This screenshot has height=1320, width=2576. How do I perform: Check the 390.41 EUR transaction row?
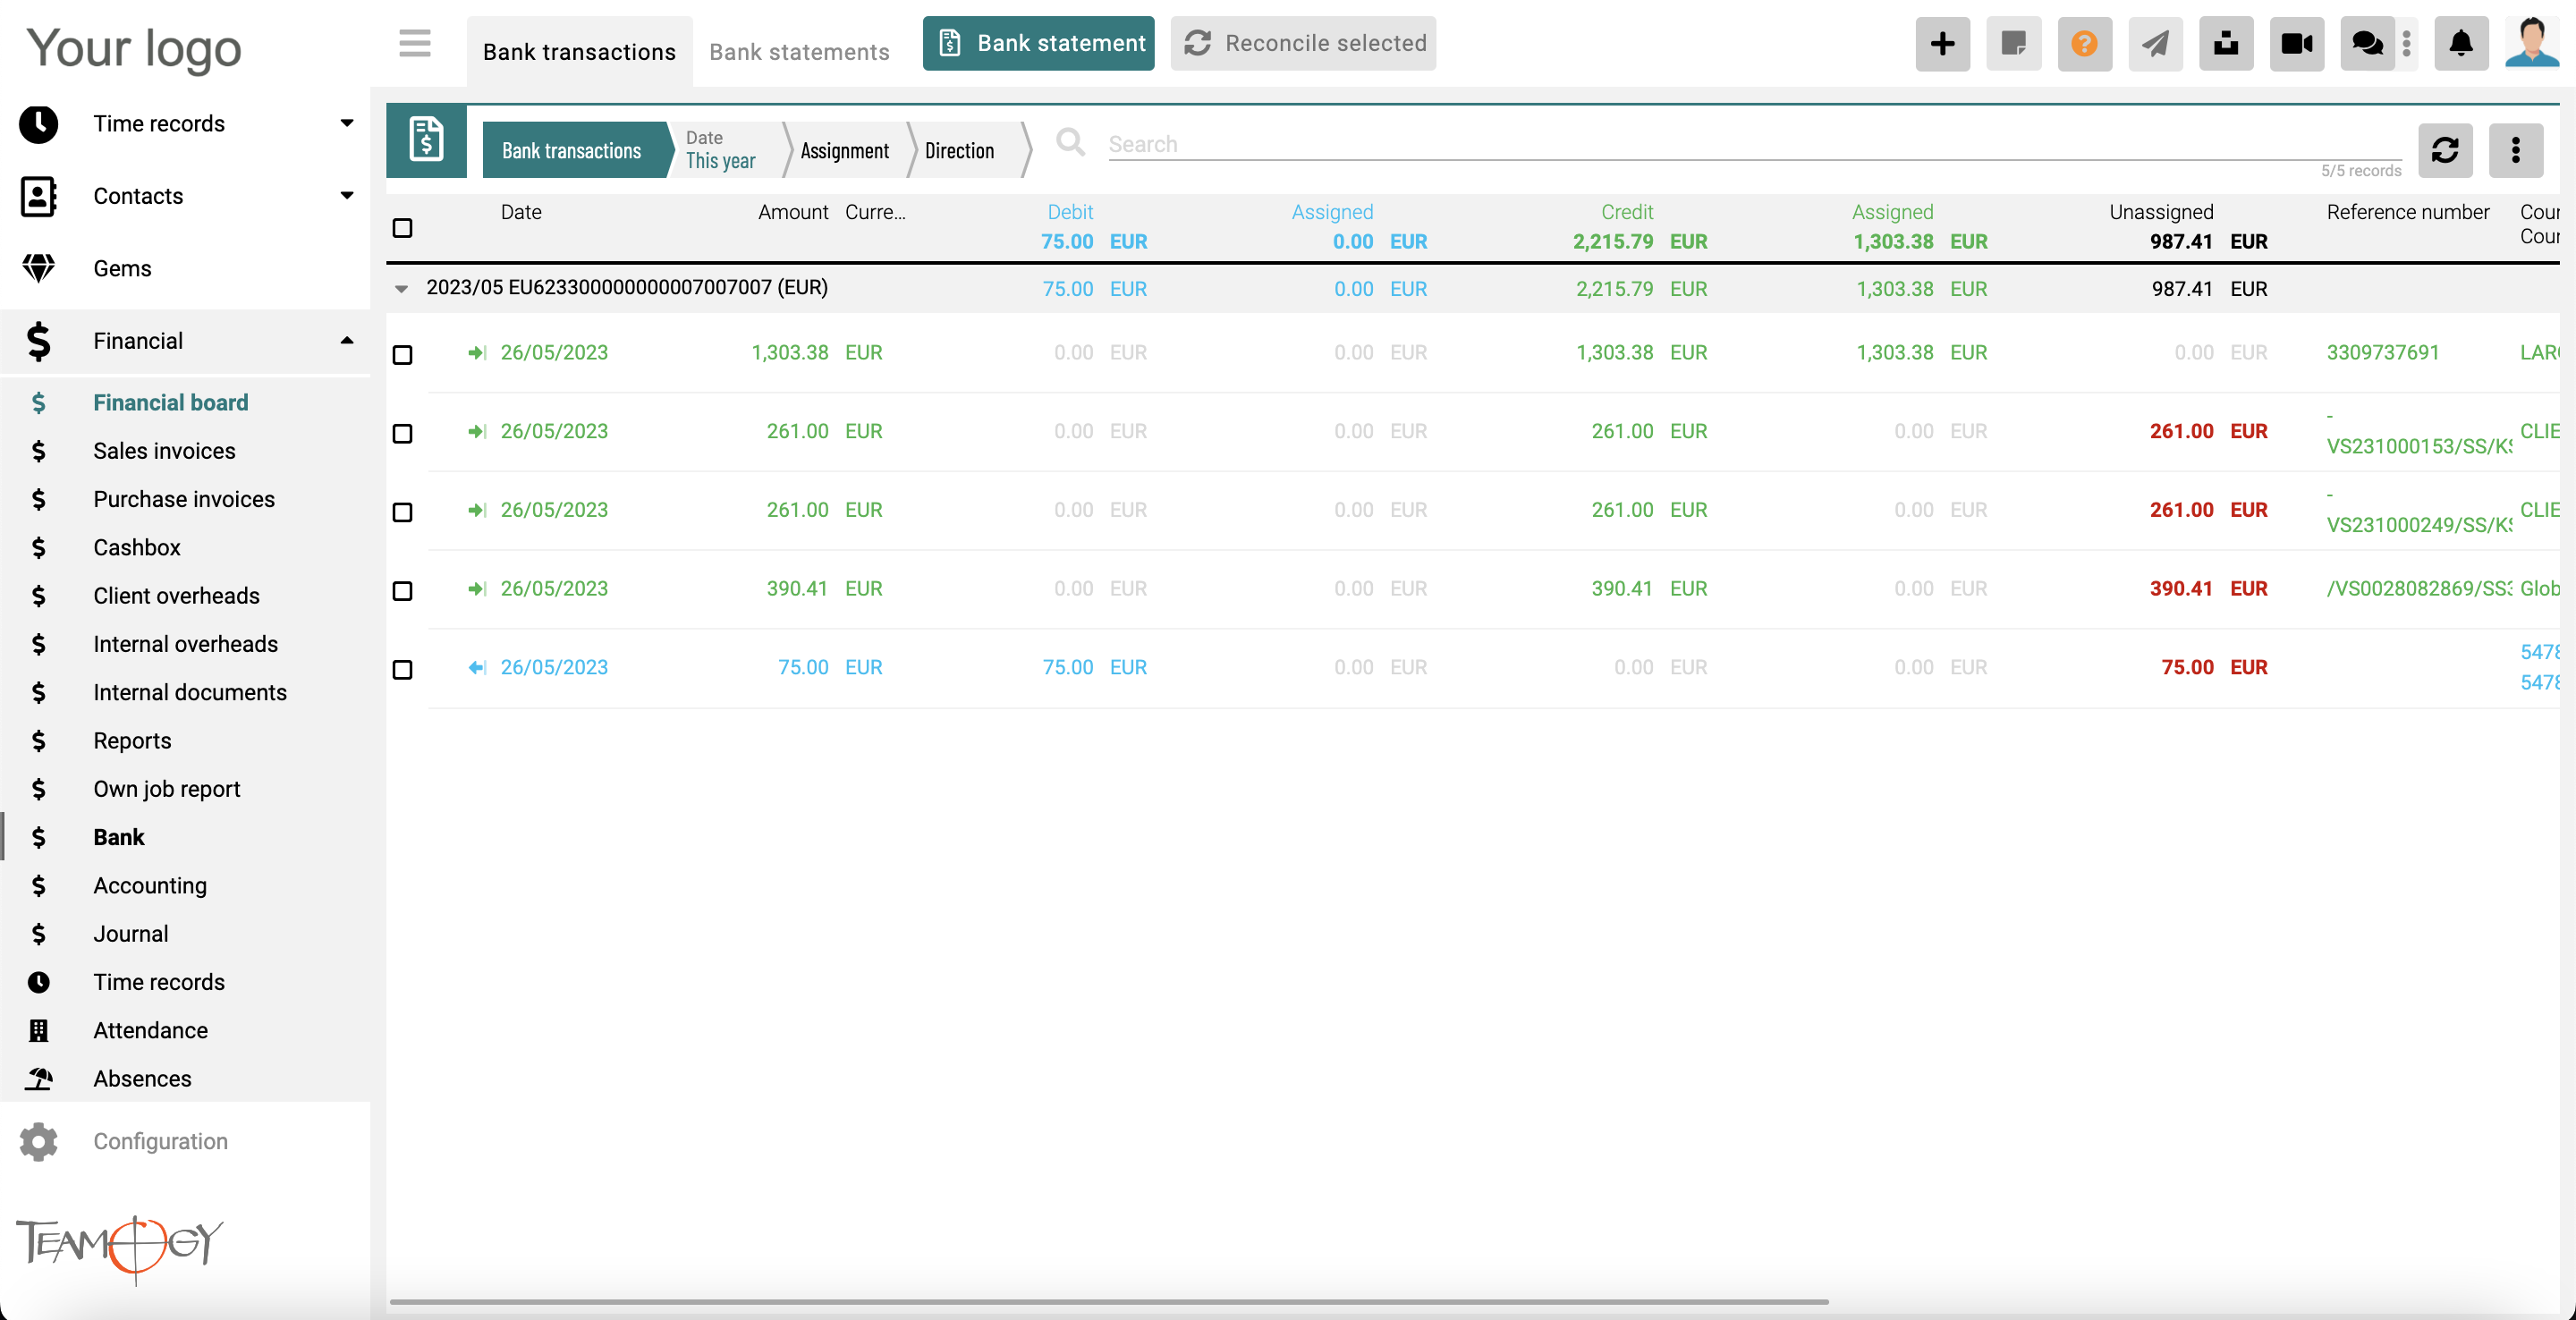pos(402,591)
